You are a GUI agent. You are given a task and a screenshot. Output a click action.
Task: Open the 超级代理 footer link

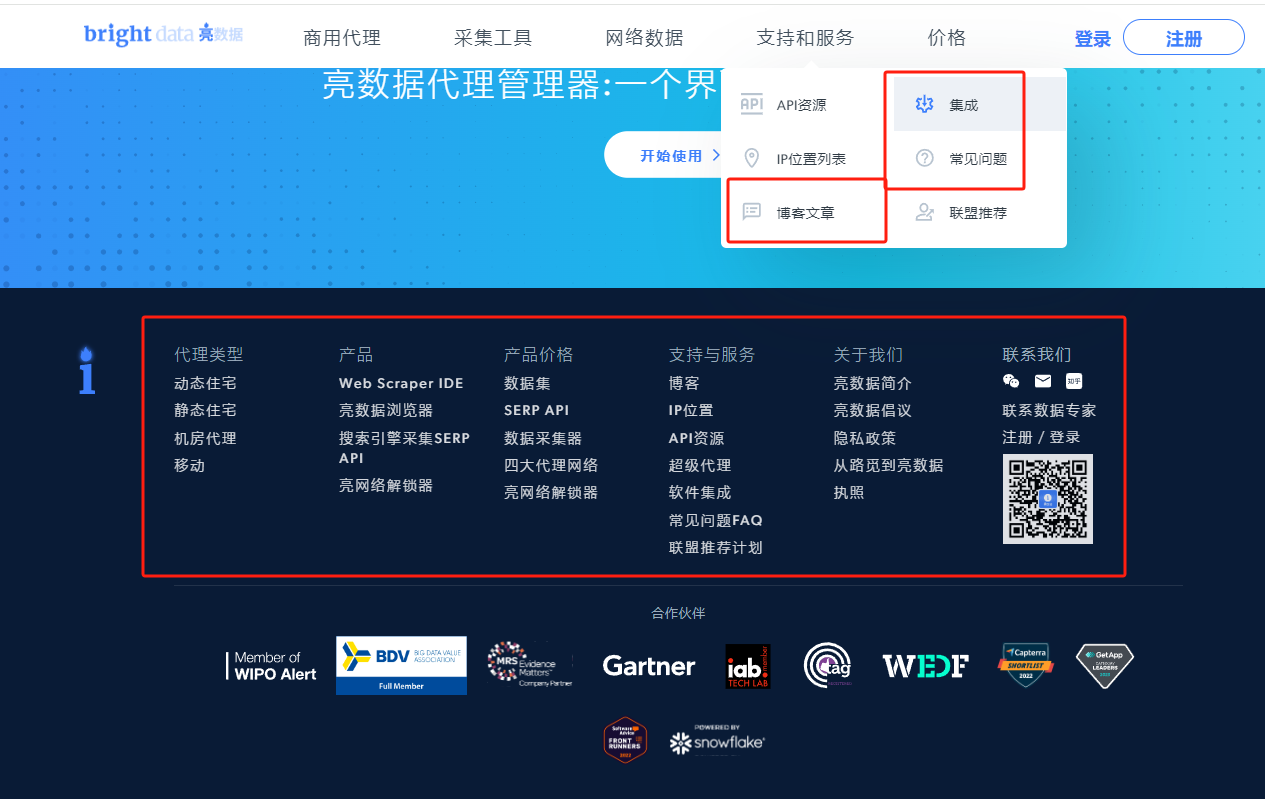[x=700, y=465]
